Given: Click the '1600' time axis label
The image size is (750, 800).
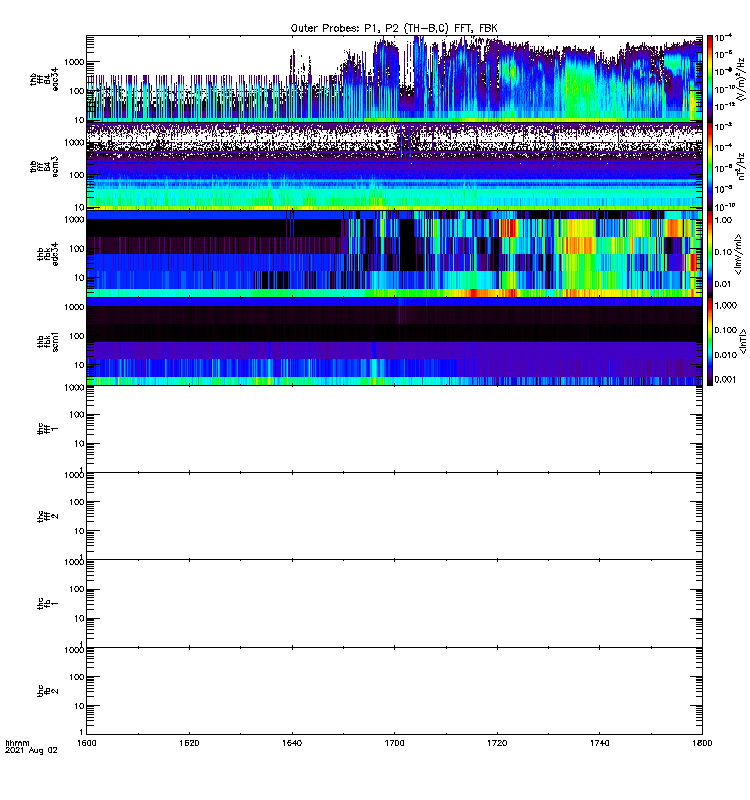Looking at the screenshot, I should (x=87, y=743).
